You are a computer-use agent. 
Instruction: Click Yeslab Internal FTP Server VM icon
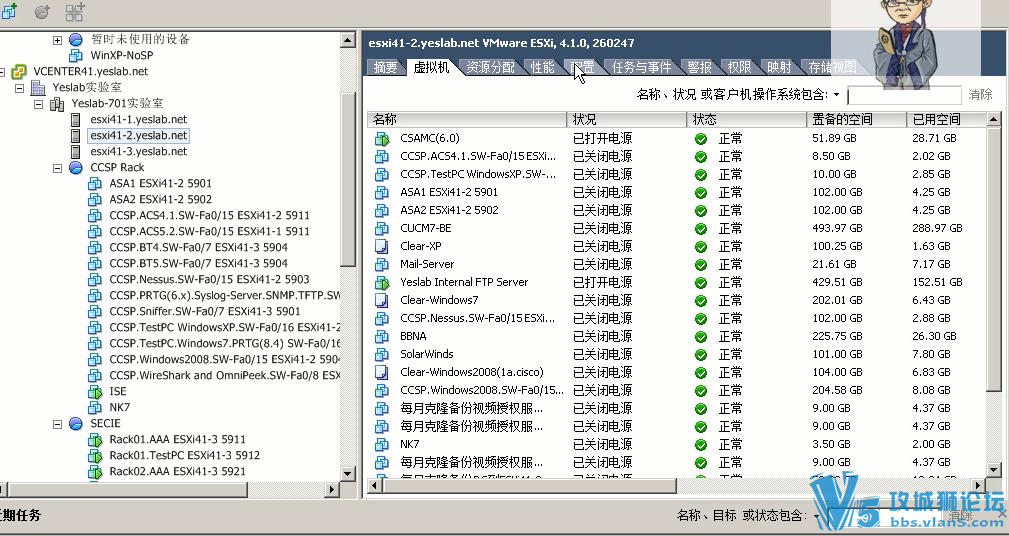click(382, 282)
